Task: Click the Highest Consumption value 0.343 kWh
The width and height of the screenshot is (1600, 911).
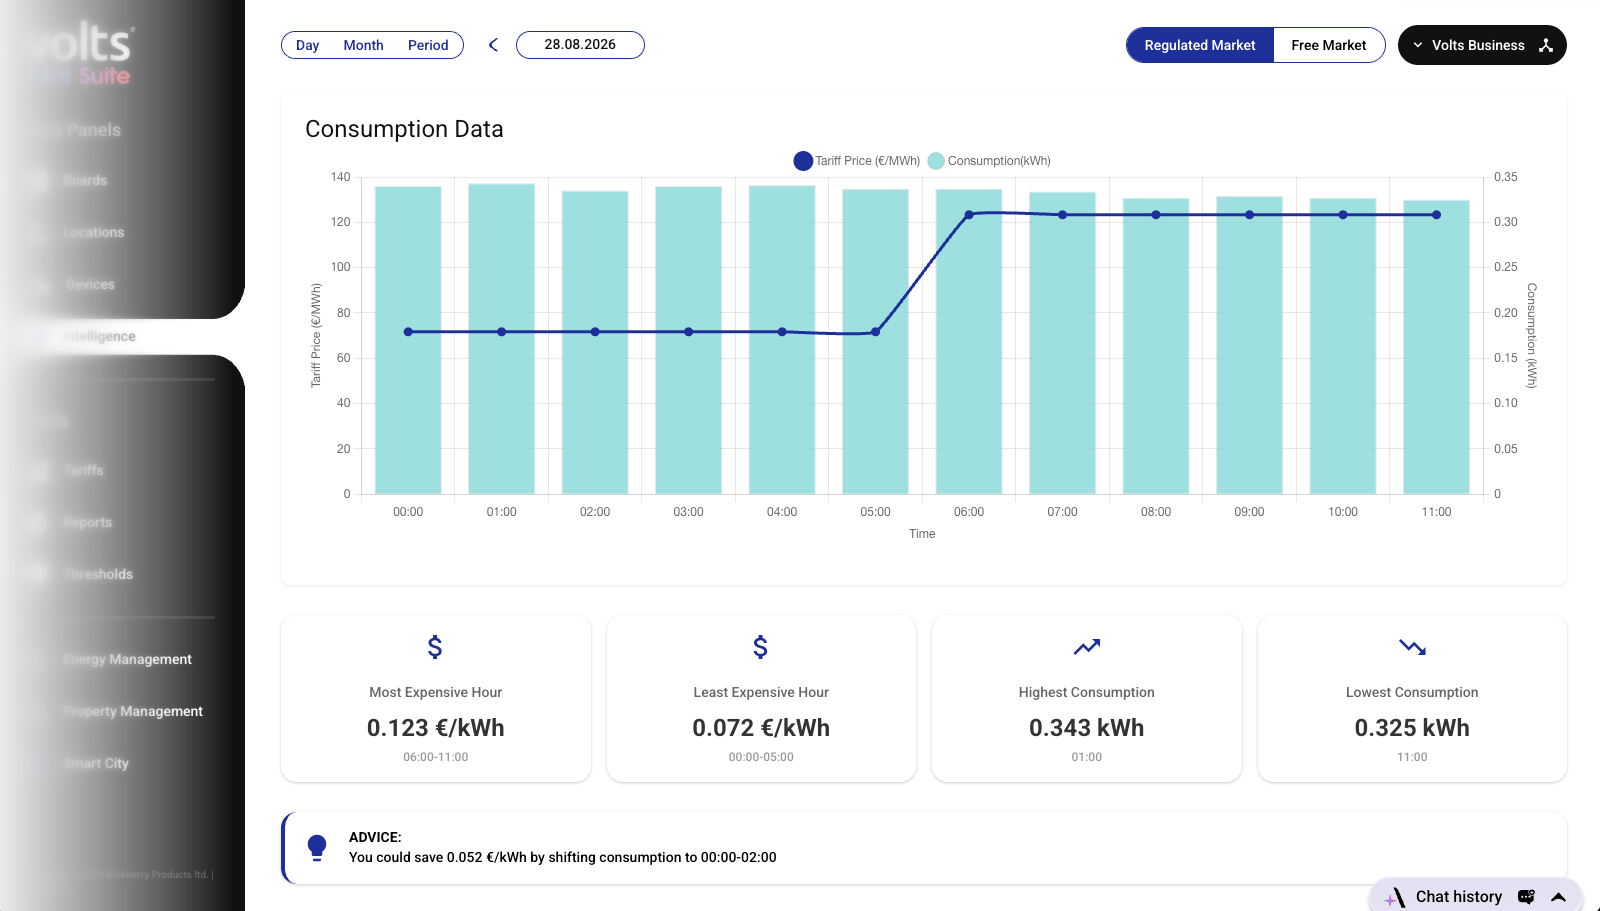Action: click(1087, 728)
